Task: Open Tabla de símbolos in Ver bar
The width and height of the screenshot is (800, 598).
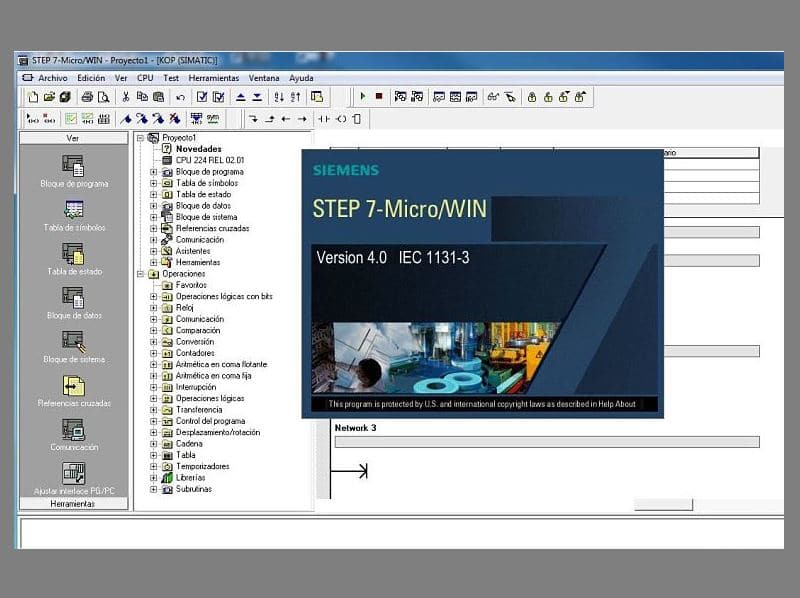Action: point(73,215)
